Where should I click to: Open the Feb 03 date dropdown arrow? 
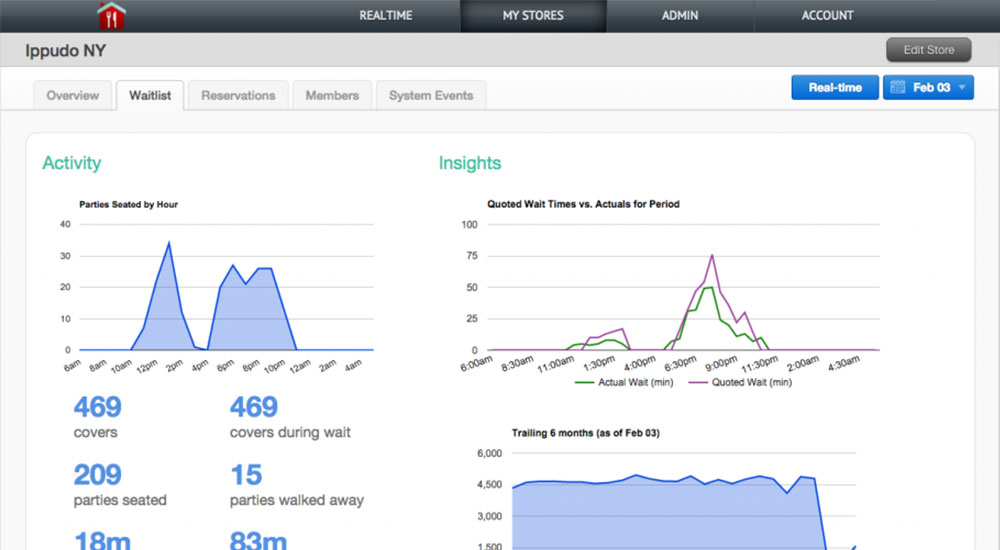(962, 87)
